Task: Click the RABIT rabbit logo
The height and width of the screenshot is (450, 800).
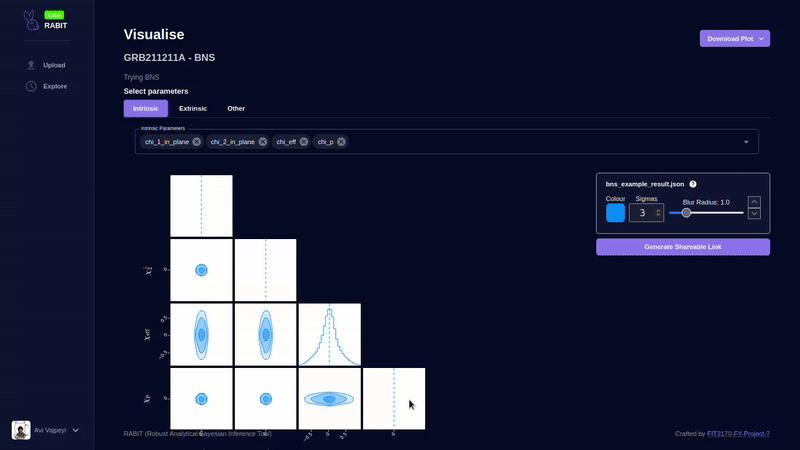Action: [x=31, y=20]
